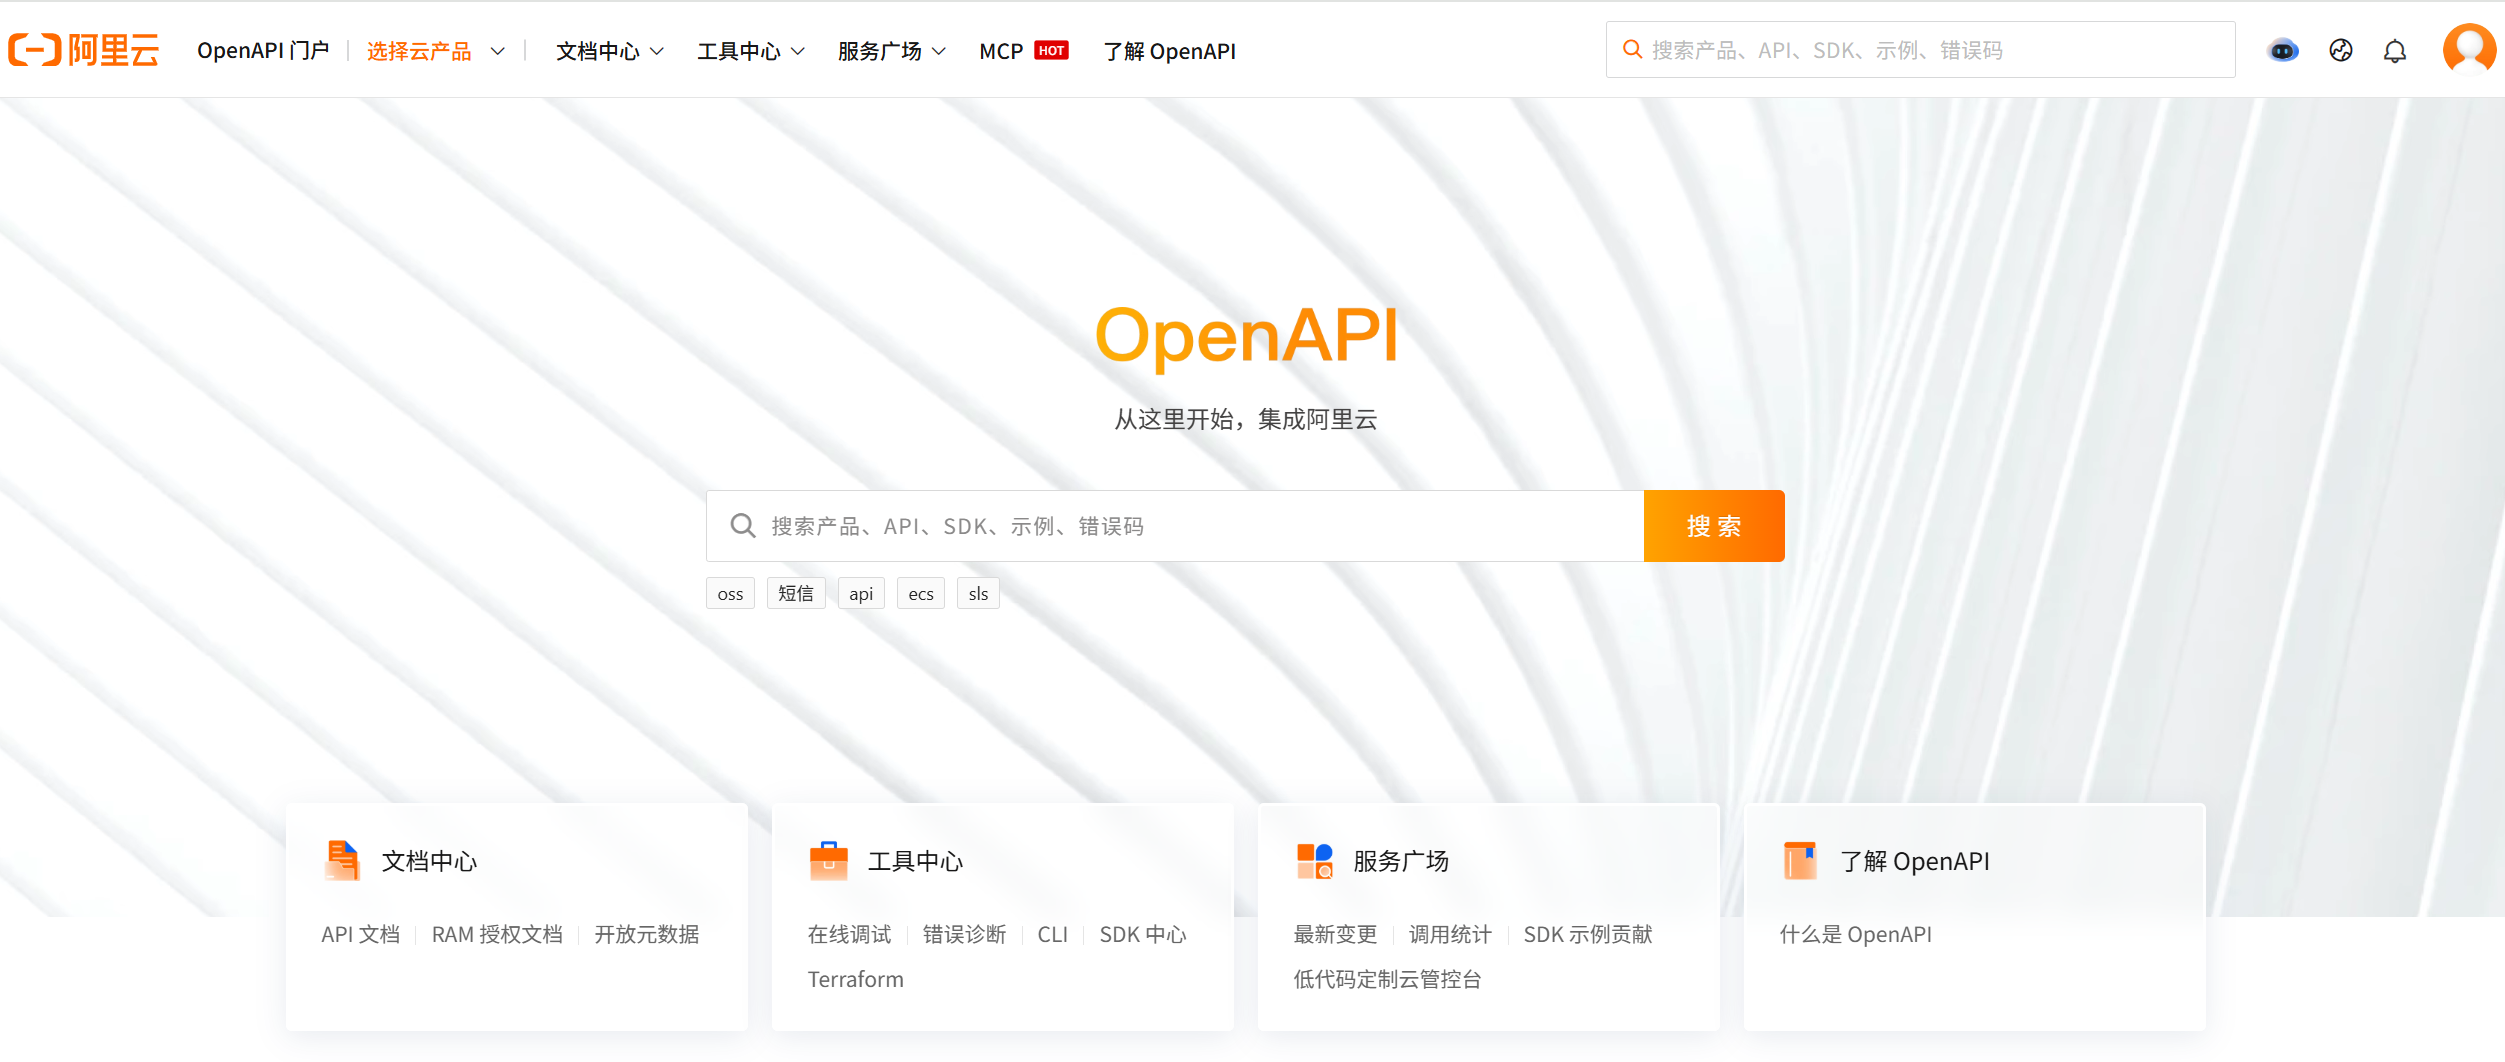
Task: Expand the 服务广场 nav dropdown arrow
Action: pos(939,51)
